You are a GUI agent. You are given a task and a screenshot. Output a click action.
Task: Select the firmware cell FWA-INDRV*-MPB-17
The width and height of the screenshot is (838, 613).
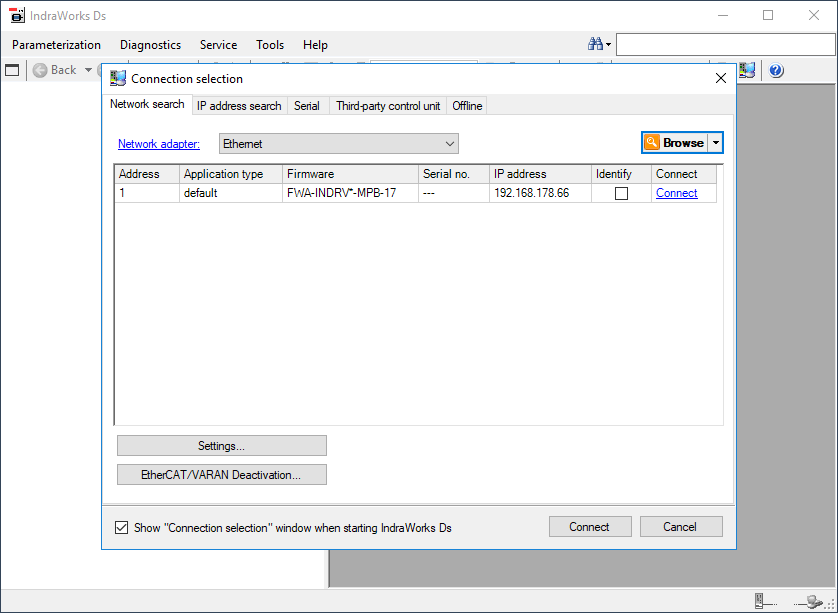coord(351,193)
